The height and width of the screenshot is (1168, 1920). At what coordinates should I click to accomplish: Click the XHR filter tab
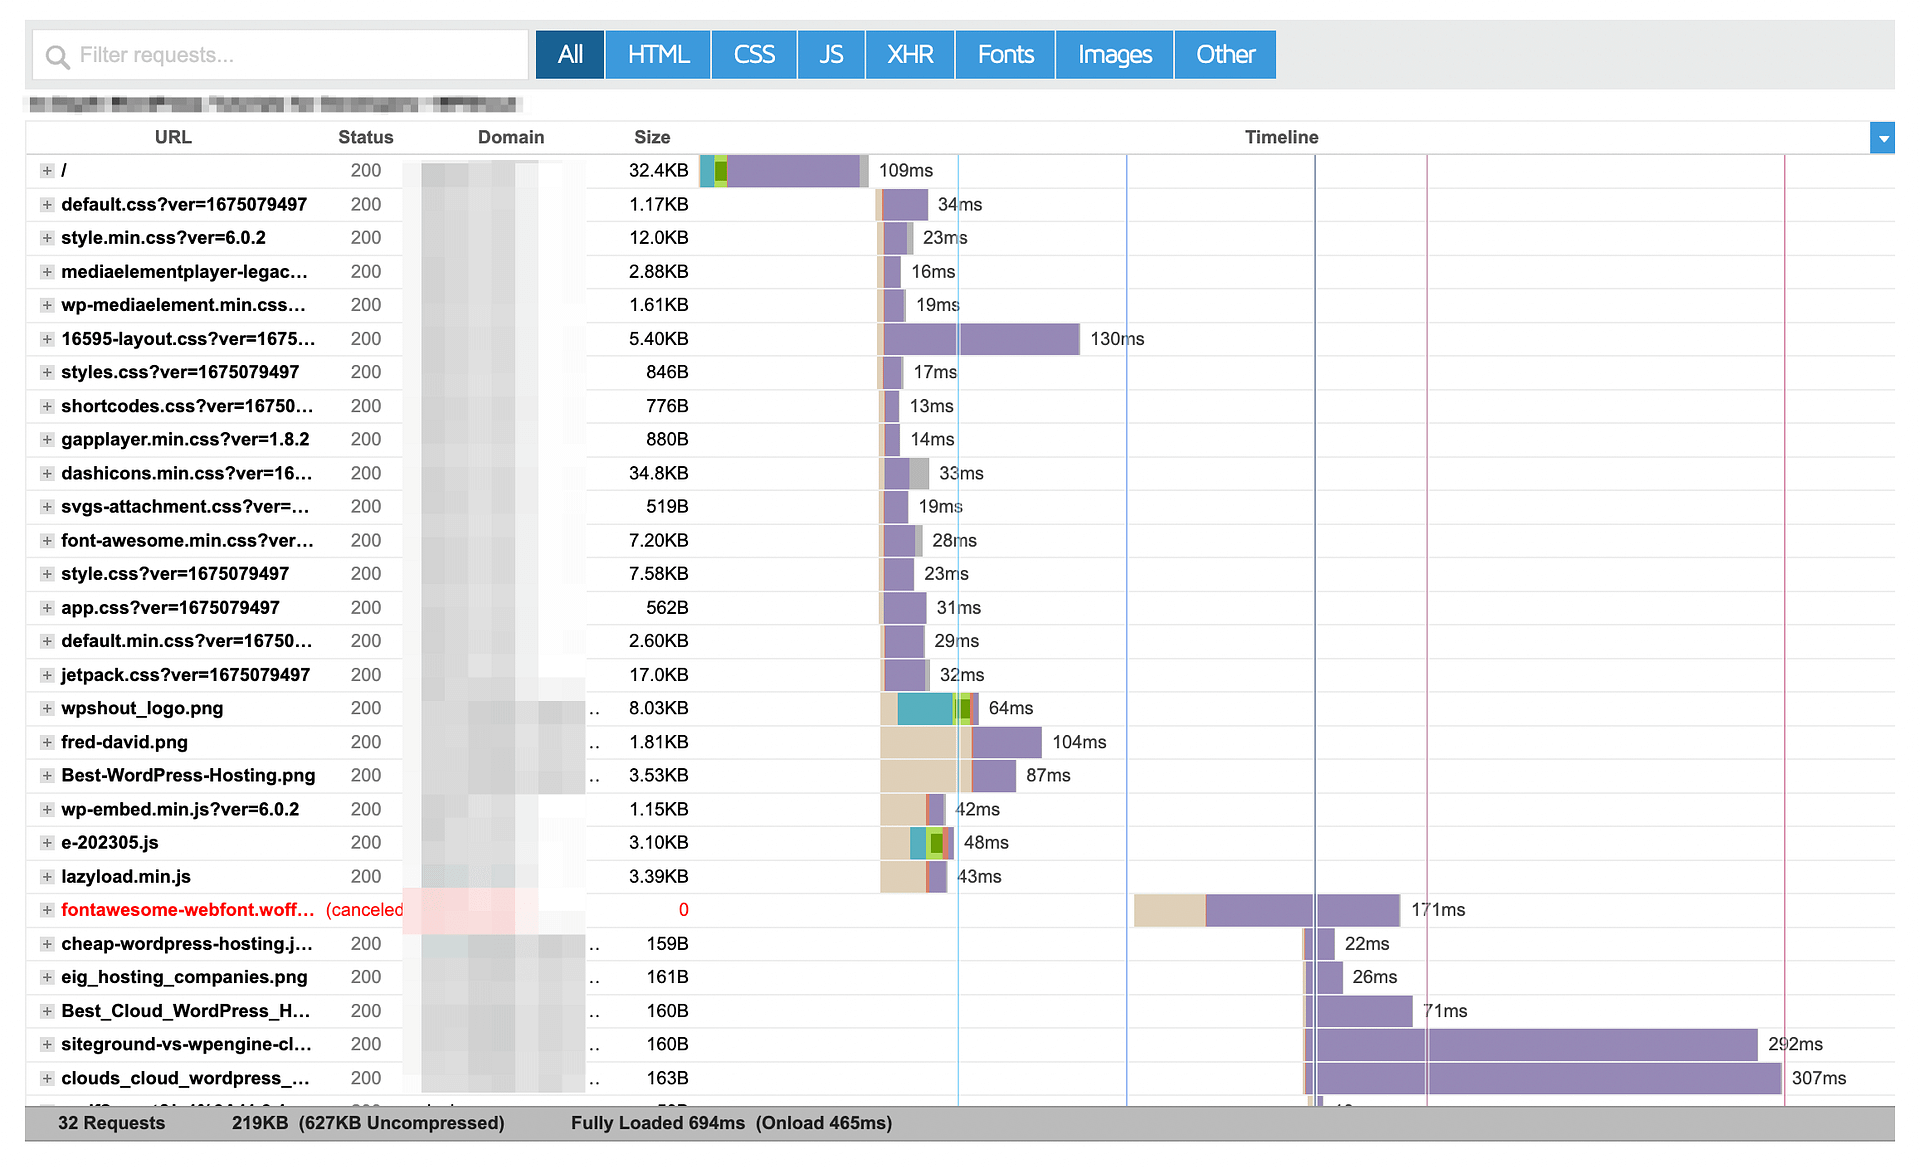point(909,55)
